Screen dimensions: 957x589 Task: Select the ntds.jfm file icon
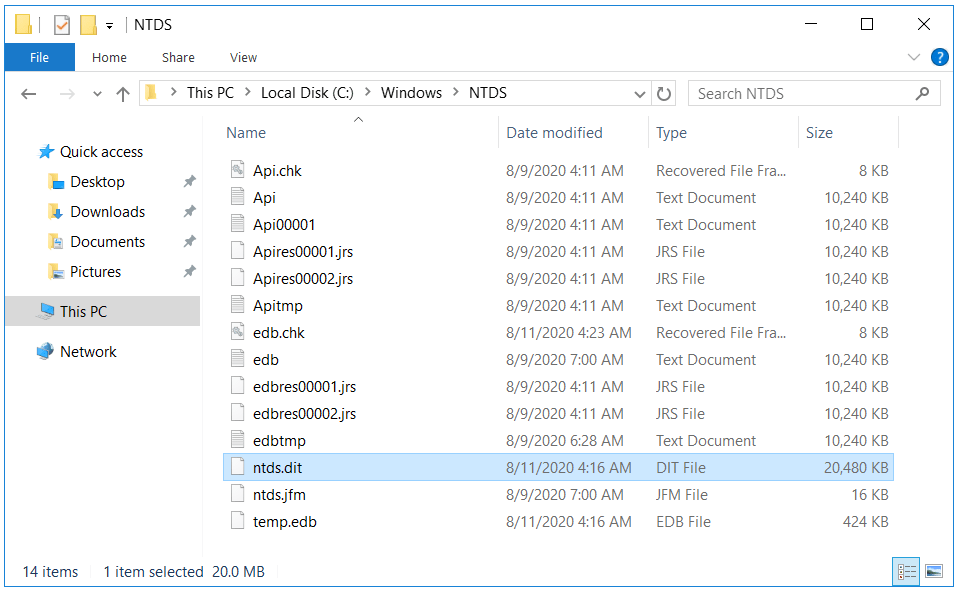(238, 494)
